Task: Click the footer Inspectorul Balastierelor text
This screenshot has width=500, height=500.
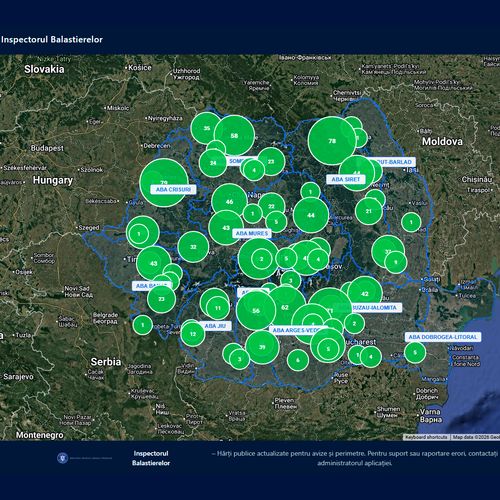Action: (x=151, y=458)
